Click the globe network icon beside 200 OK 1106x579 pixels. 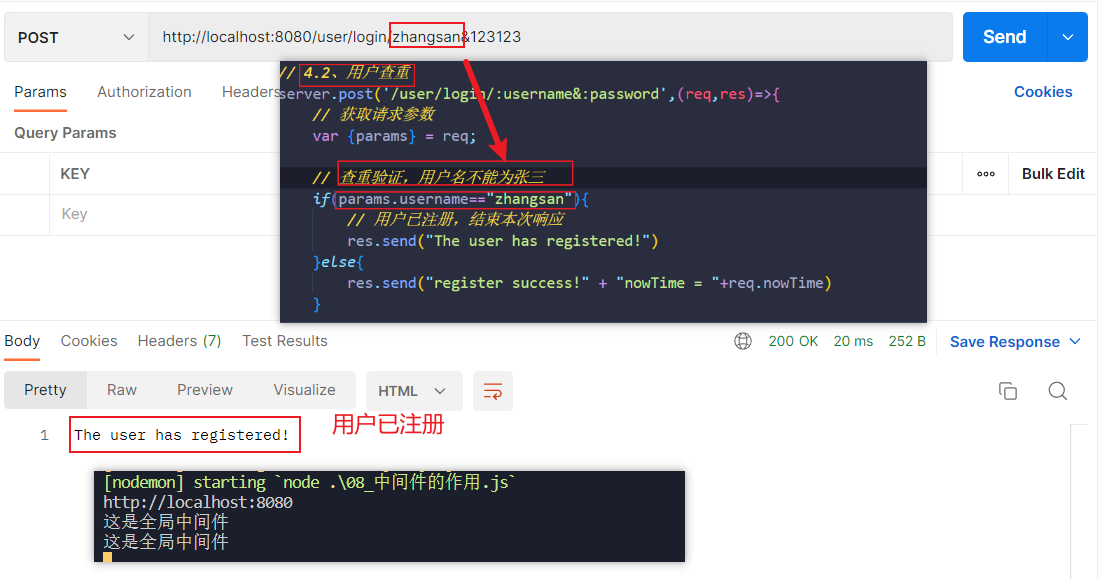743,341
